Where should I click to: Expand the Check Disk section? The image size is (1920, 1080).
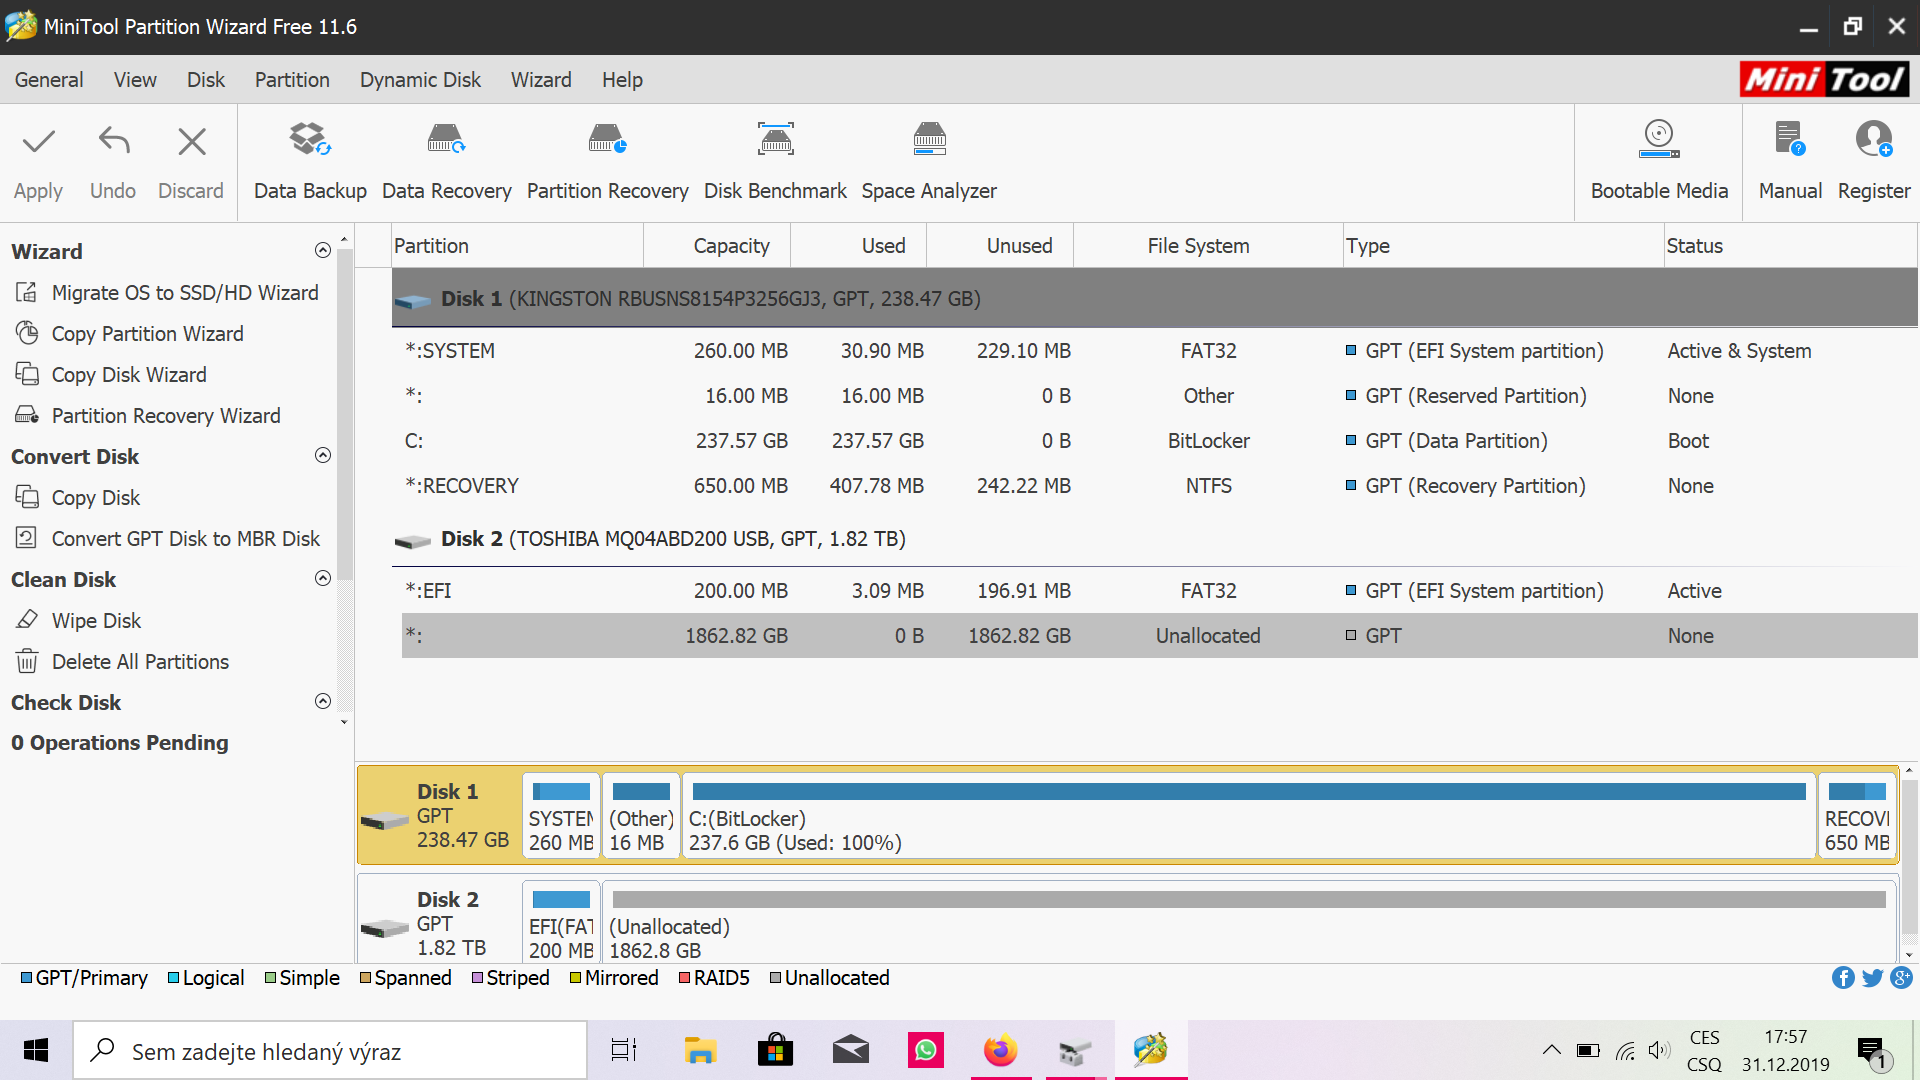323,702
